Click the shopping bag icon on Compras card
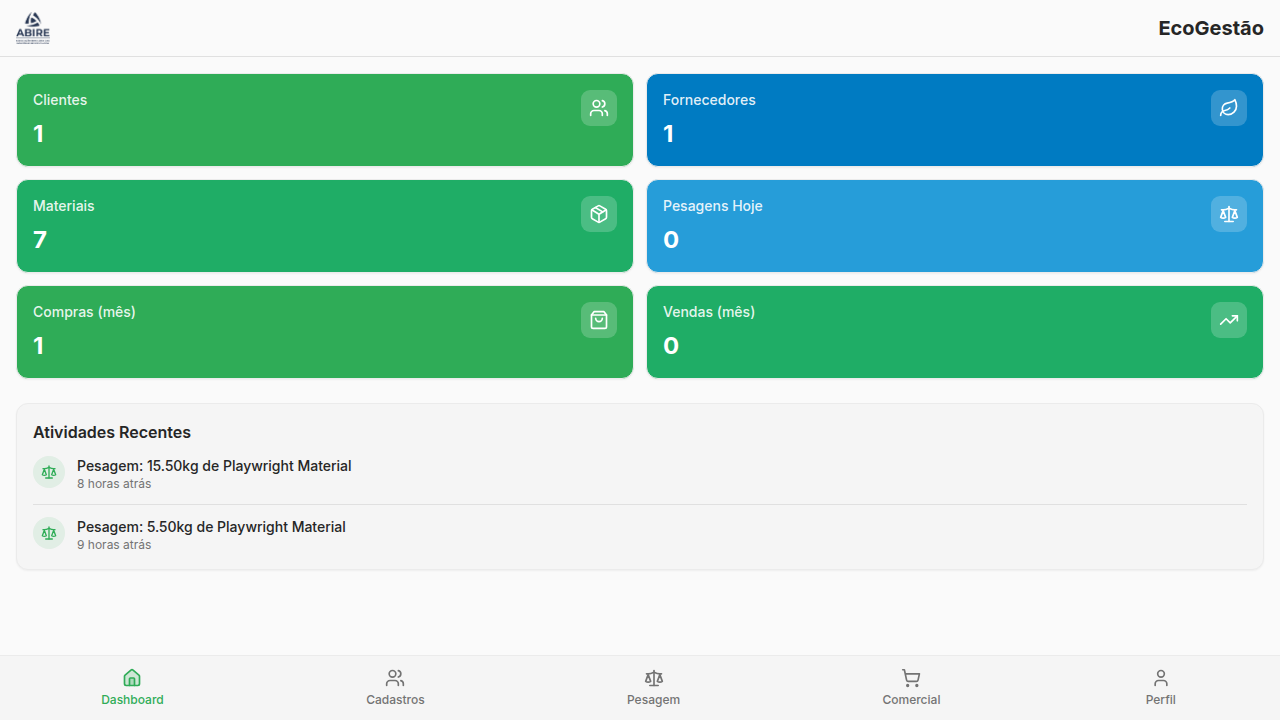The width and height of the screenshot is (1280, 720). pyautogui.click(x=598, y=320)
